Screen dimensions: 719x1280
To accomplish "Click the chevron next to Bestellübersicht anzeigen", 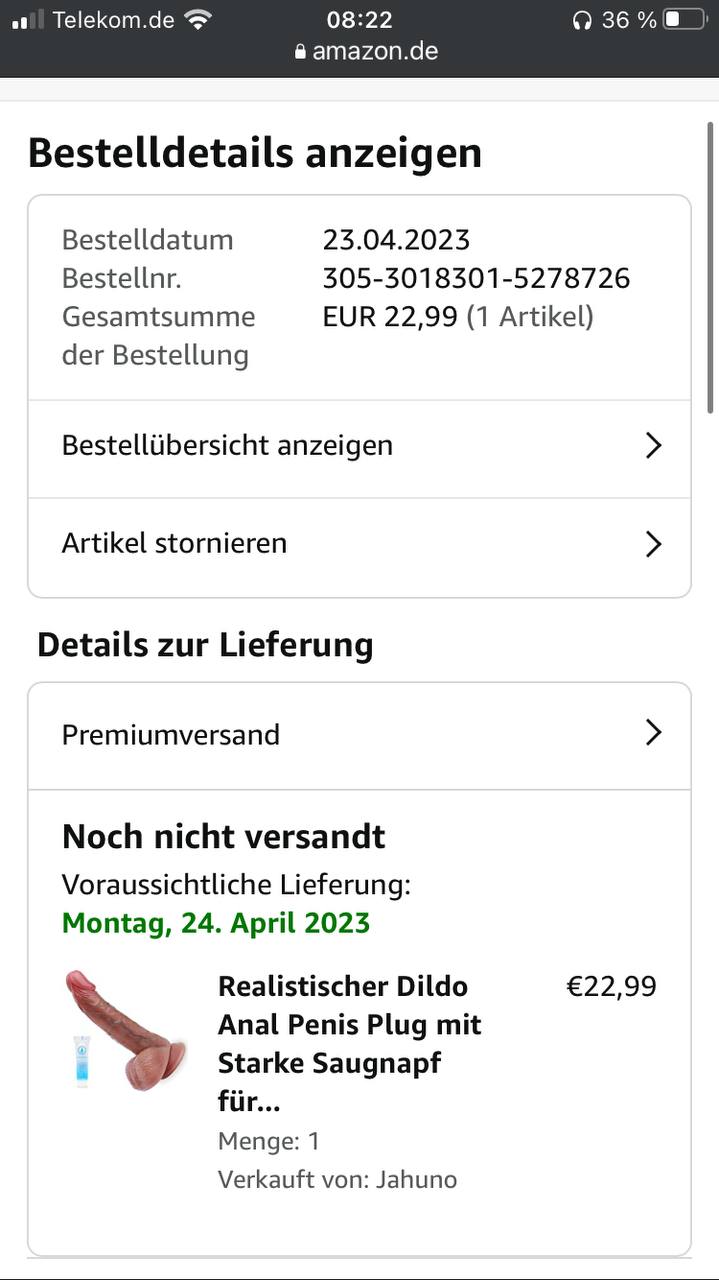I will click(x=653, y=446).
